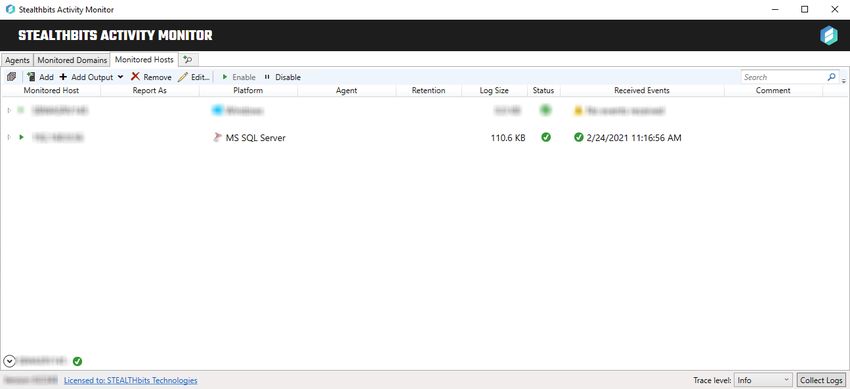Click green status icon on Windows row
The height and width of the screenshot is (389, 850).
pyautogui.click(x=545, y=110)
